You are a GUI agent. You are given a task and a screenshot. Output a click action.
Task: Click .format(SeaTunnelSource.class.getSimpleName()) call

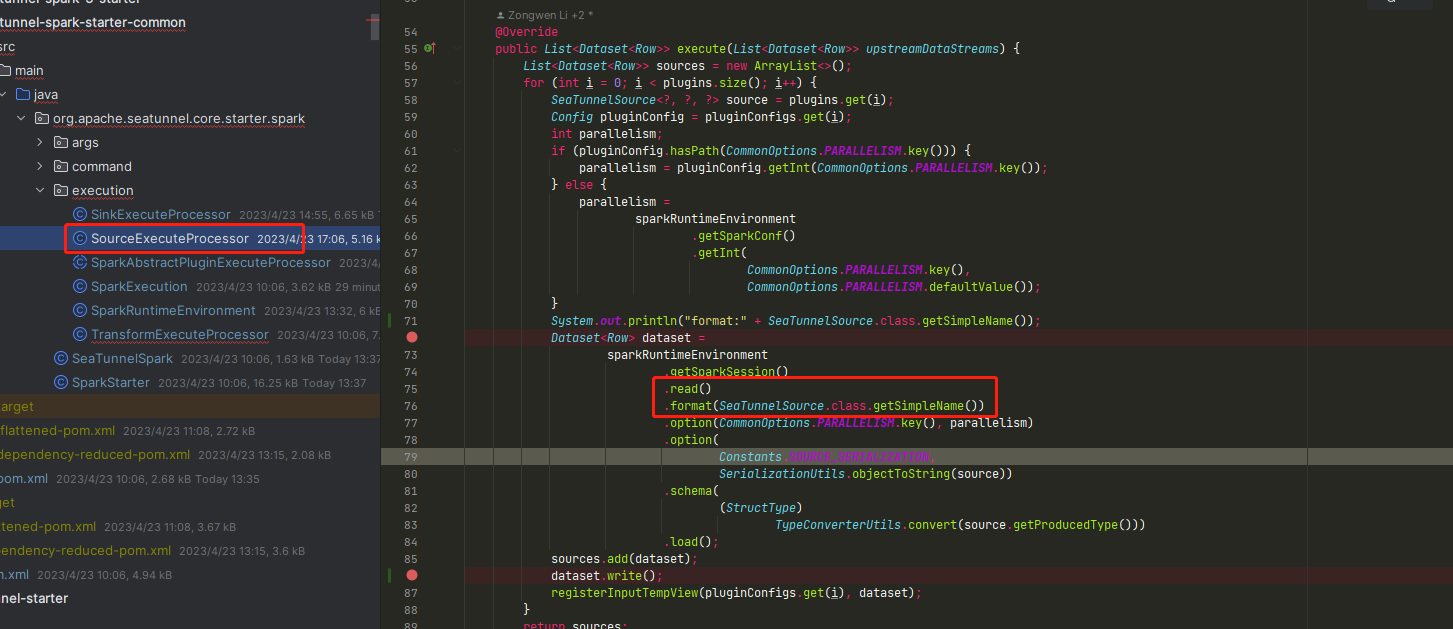825,406
